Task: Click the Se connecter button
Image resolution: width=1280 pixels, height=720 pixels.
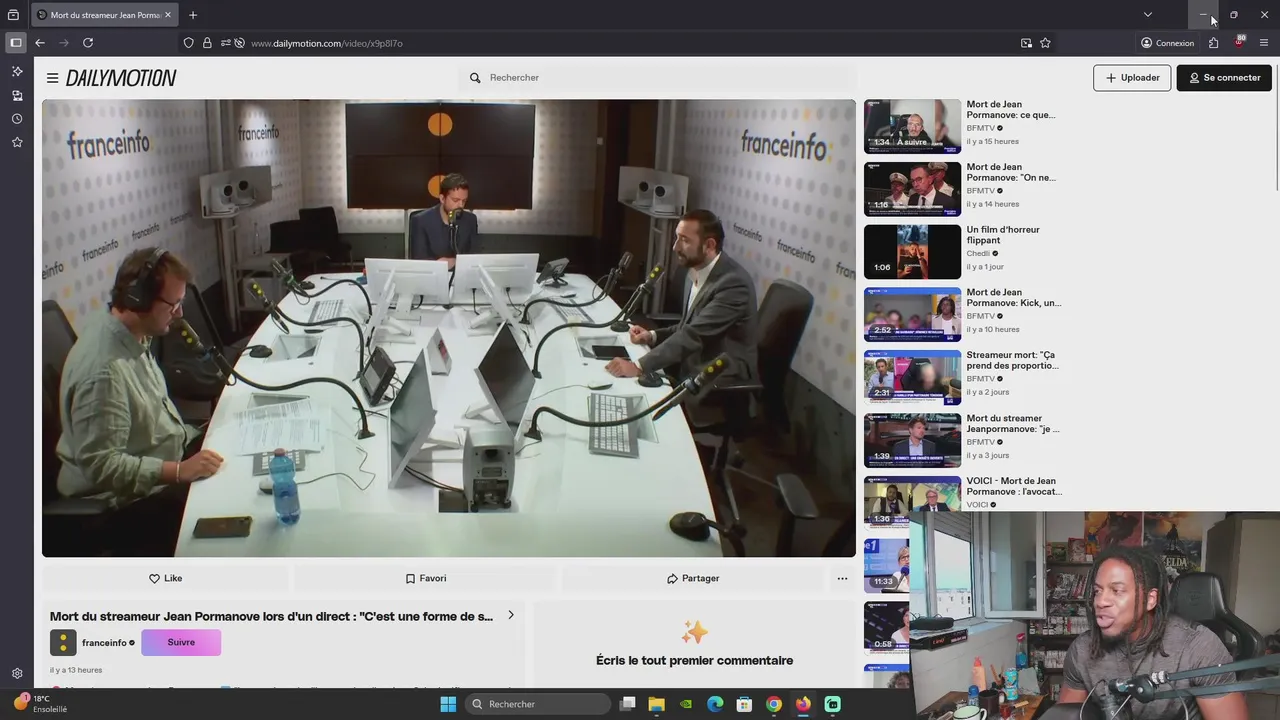Action: [x=1224, y=78]
